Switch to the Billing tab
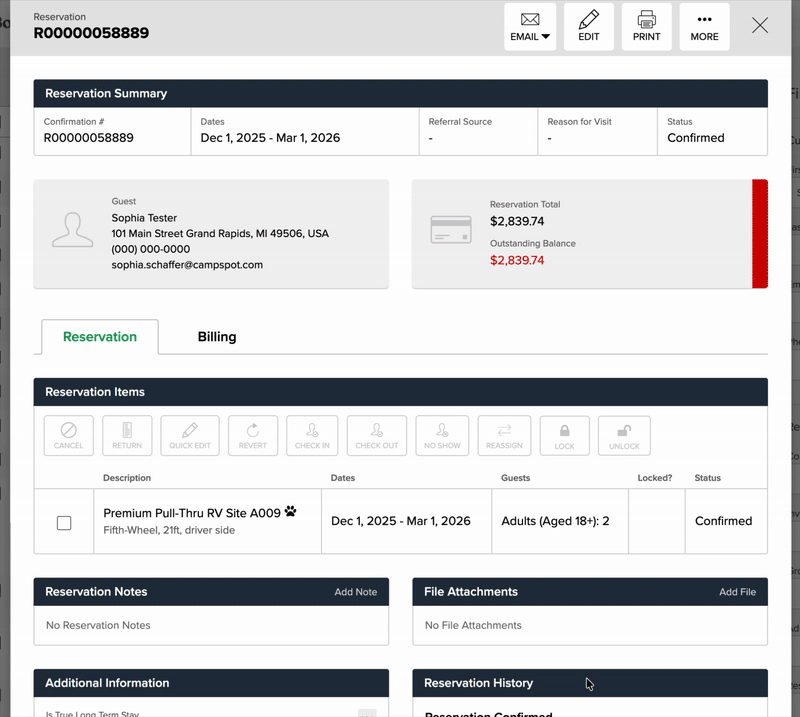This screenshot has height=717, width=800. coord(217,337)
